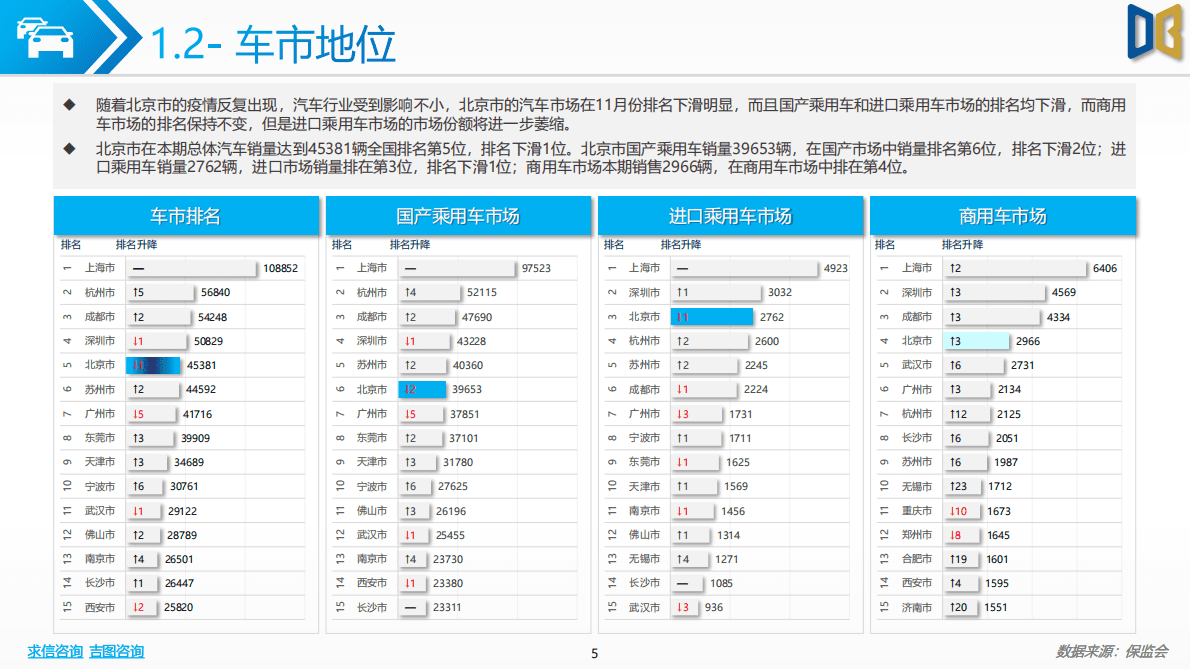Expand the 国产乘用车市场 panel header
The height and width of the screenshot is (669, 1190).
pos(459,214)
